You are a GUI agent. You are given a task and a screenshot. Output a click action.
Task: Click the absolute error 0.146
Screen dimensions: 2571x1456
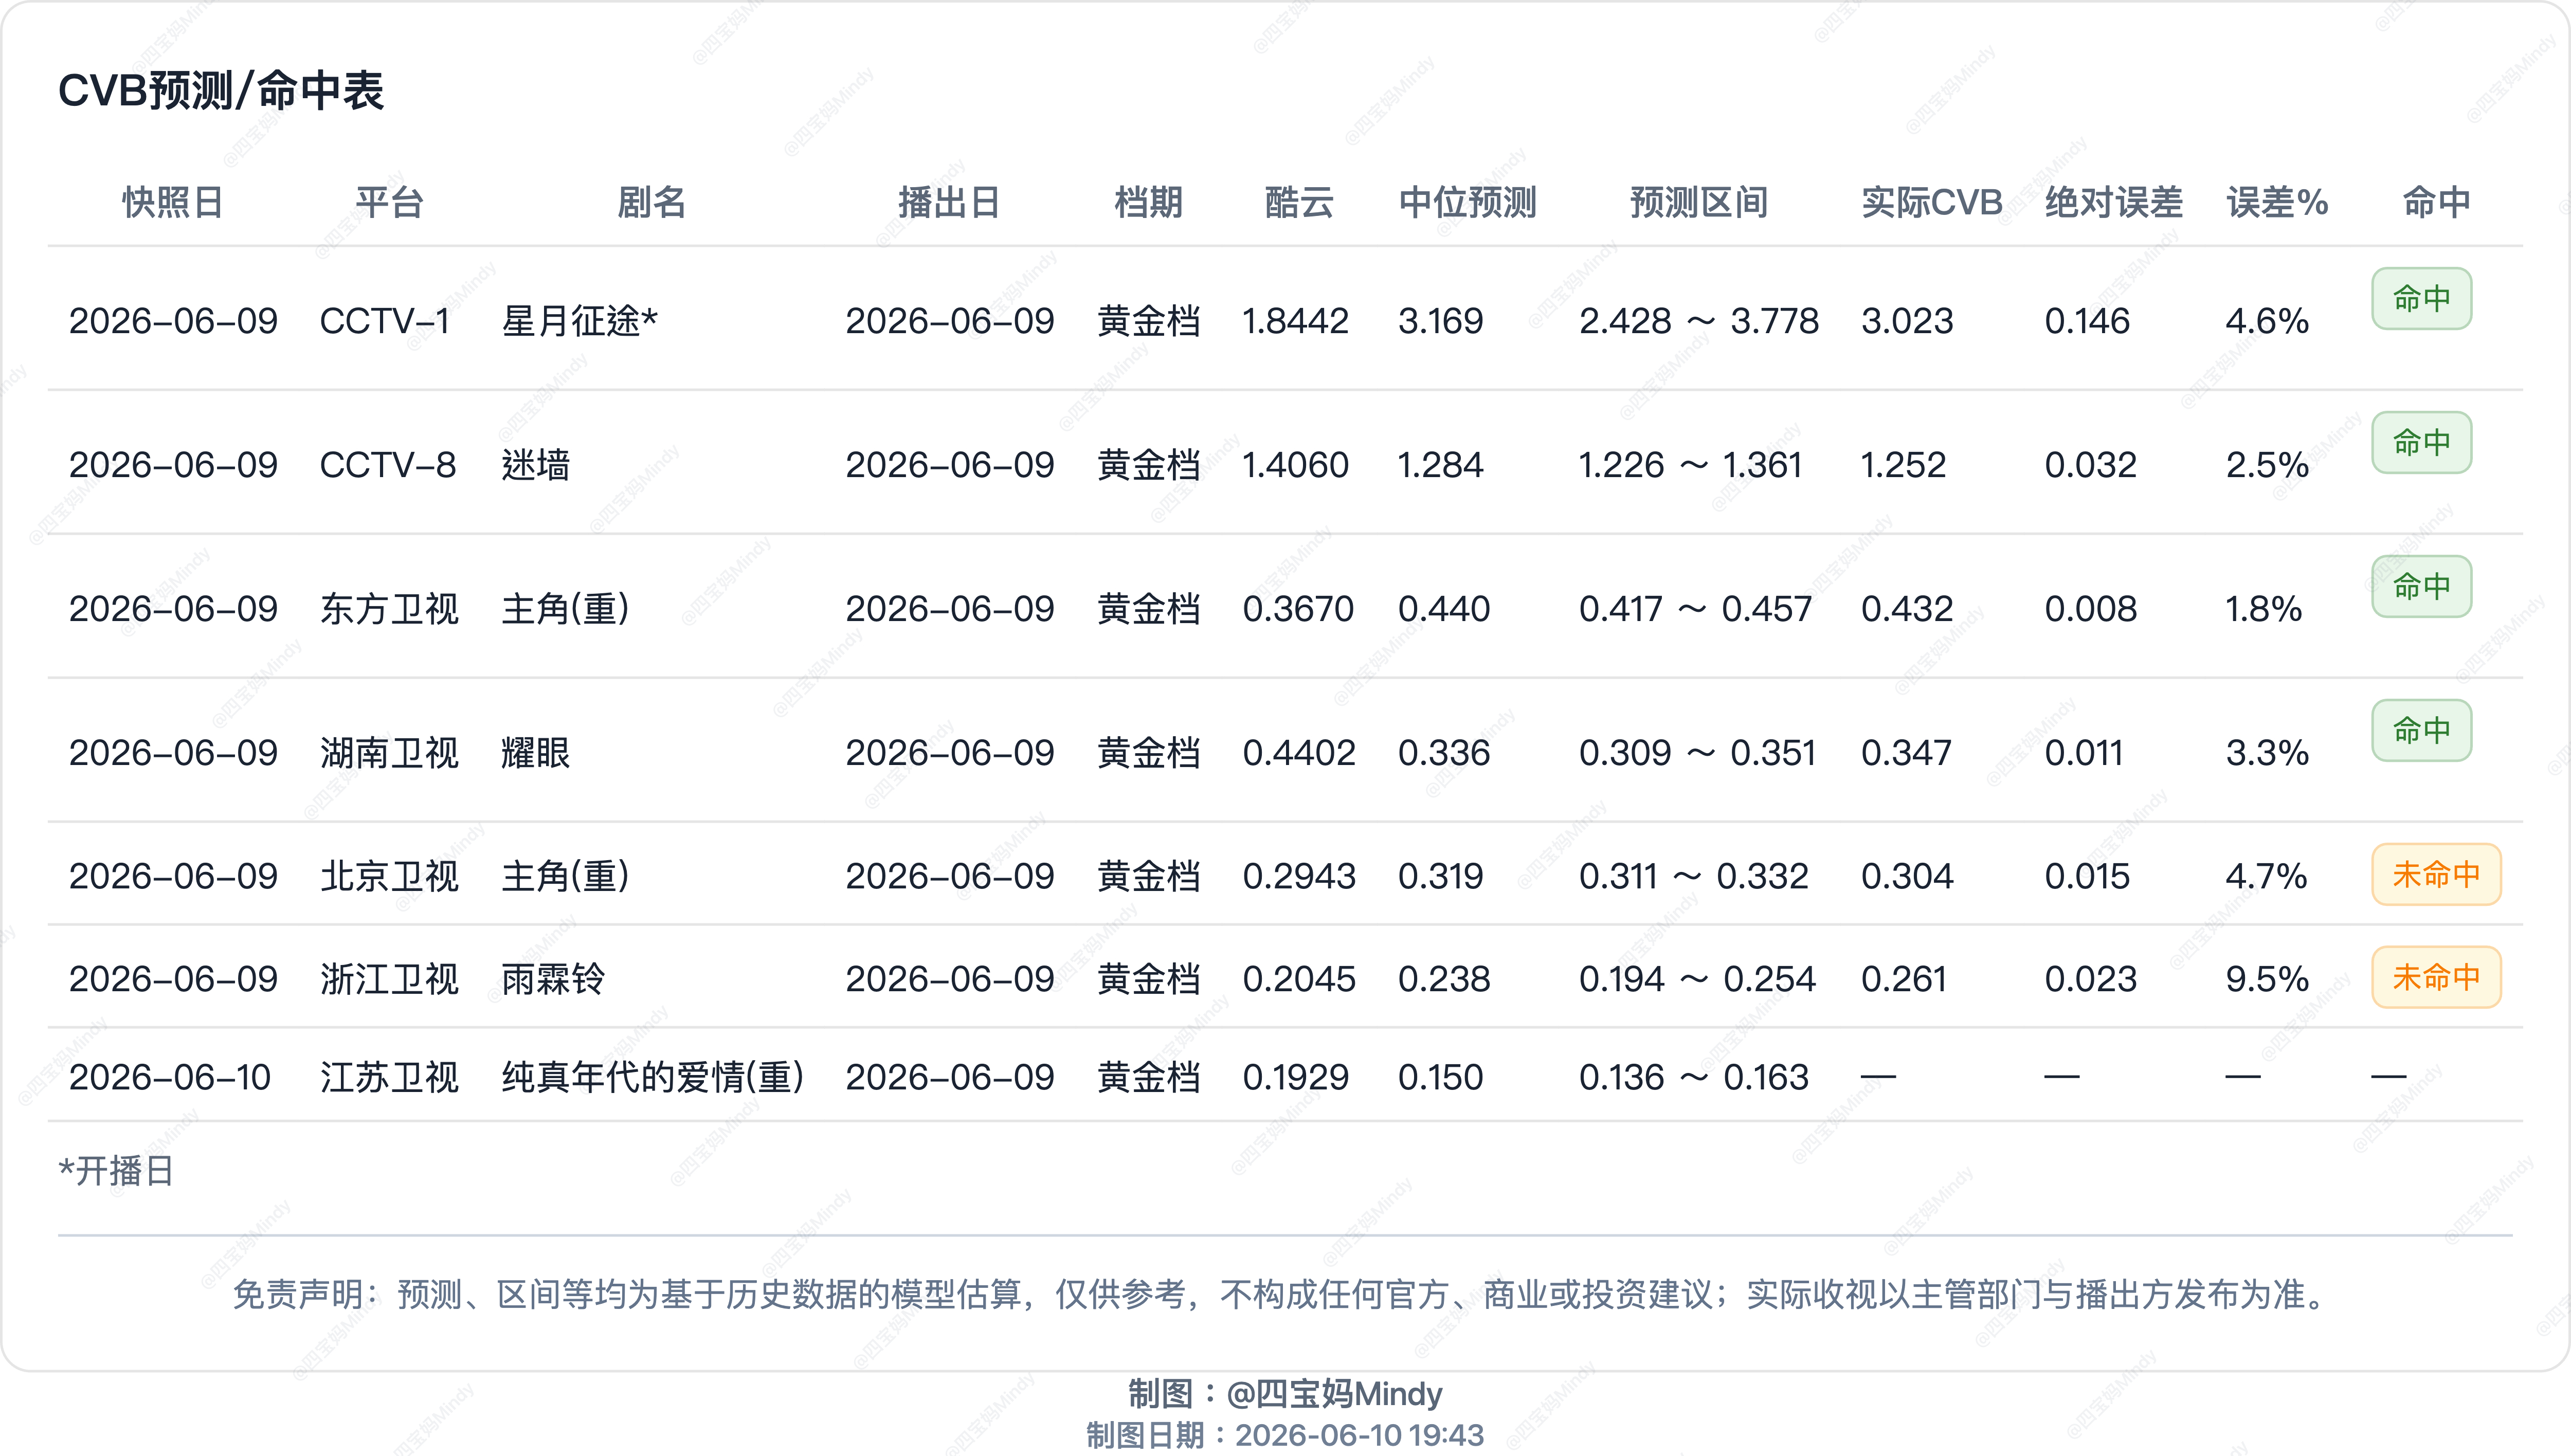coord(2087,321)
